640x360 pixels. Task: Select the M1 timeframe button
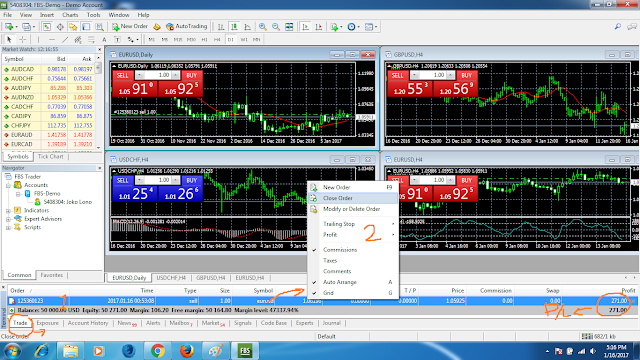click(151, 40)
